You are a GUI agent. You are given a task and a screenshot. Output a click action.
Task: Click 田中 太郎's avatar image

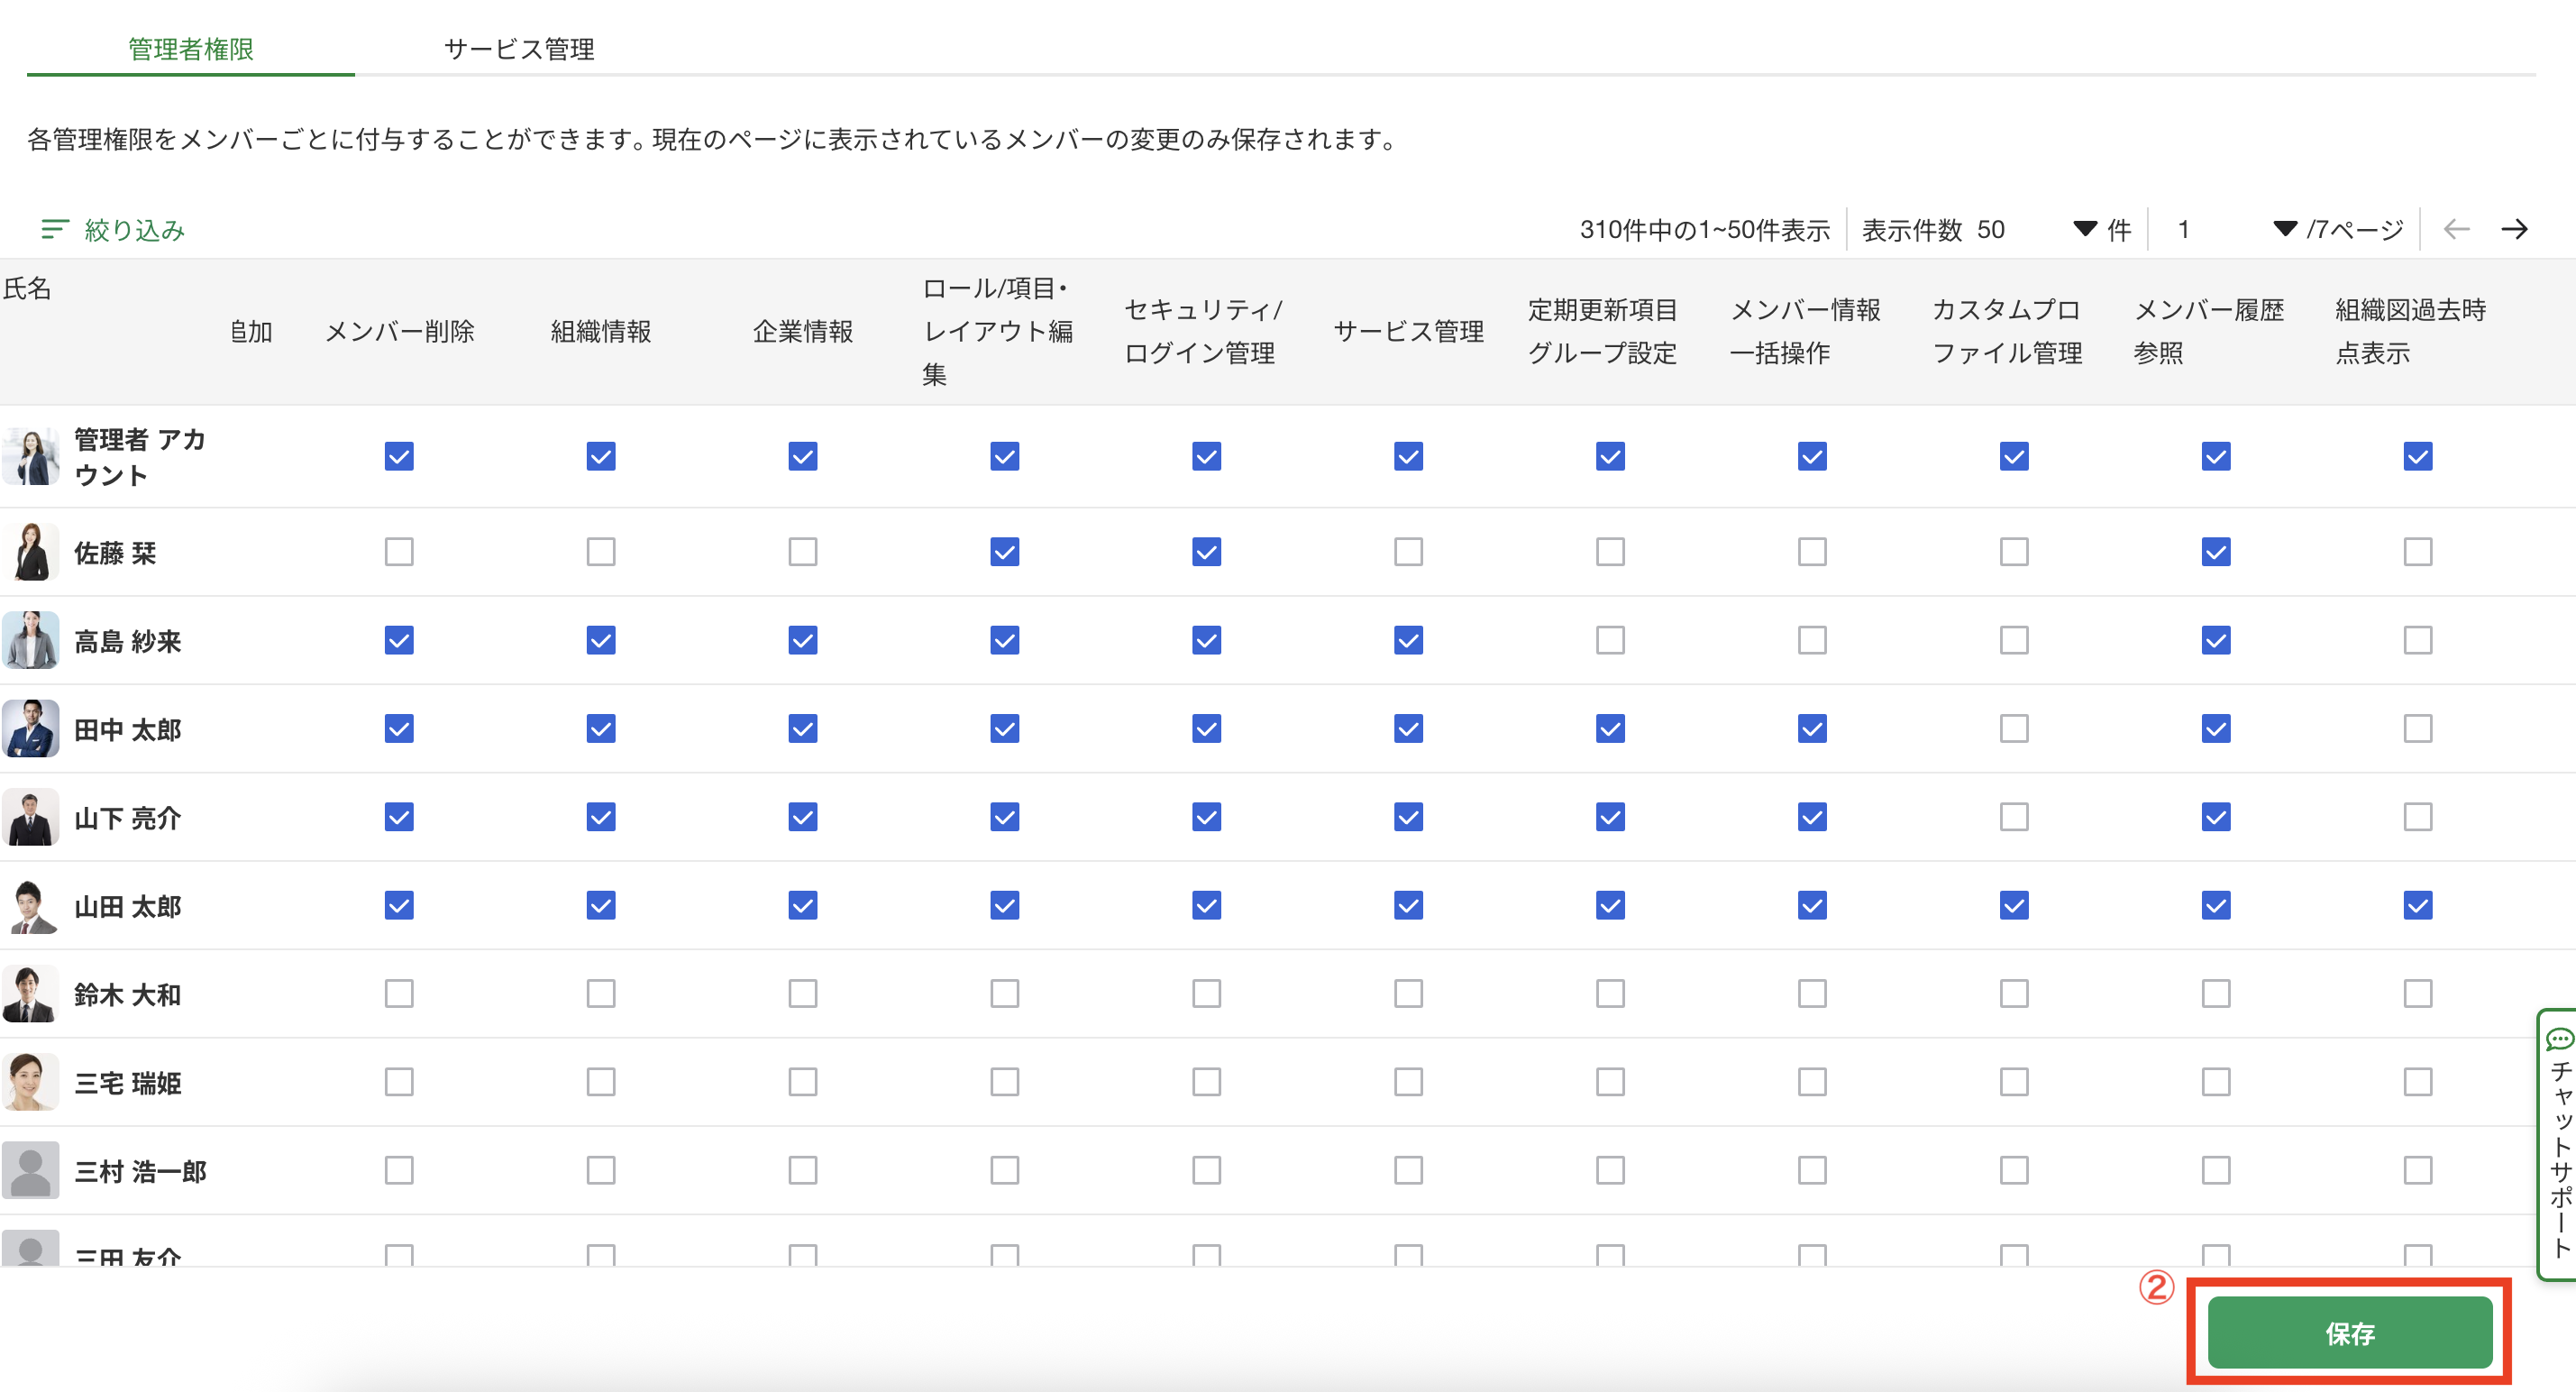coord(31,729)
